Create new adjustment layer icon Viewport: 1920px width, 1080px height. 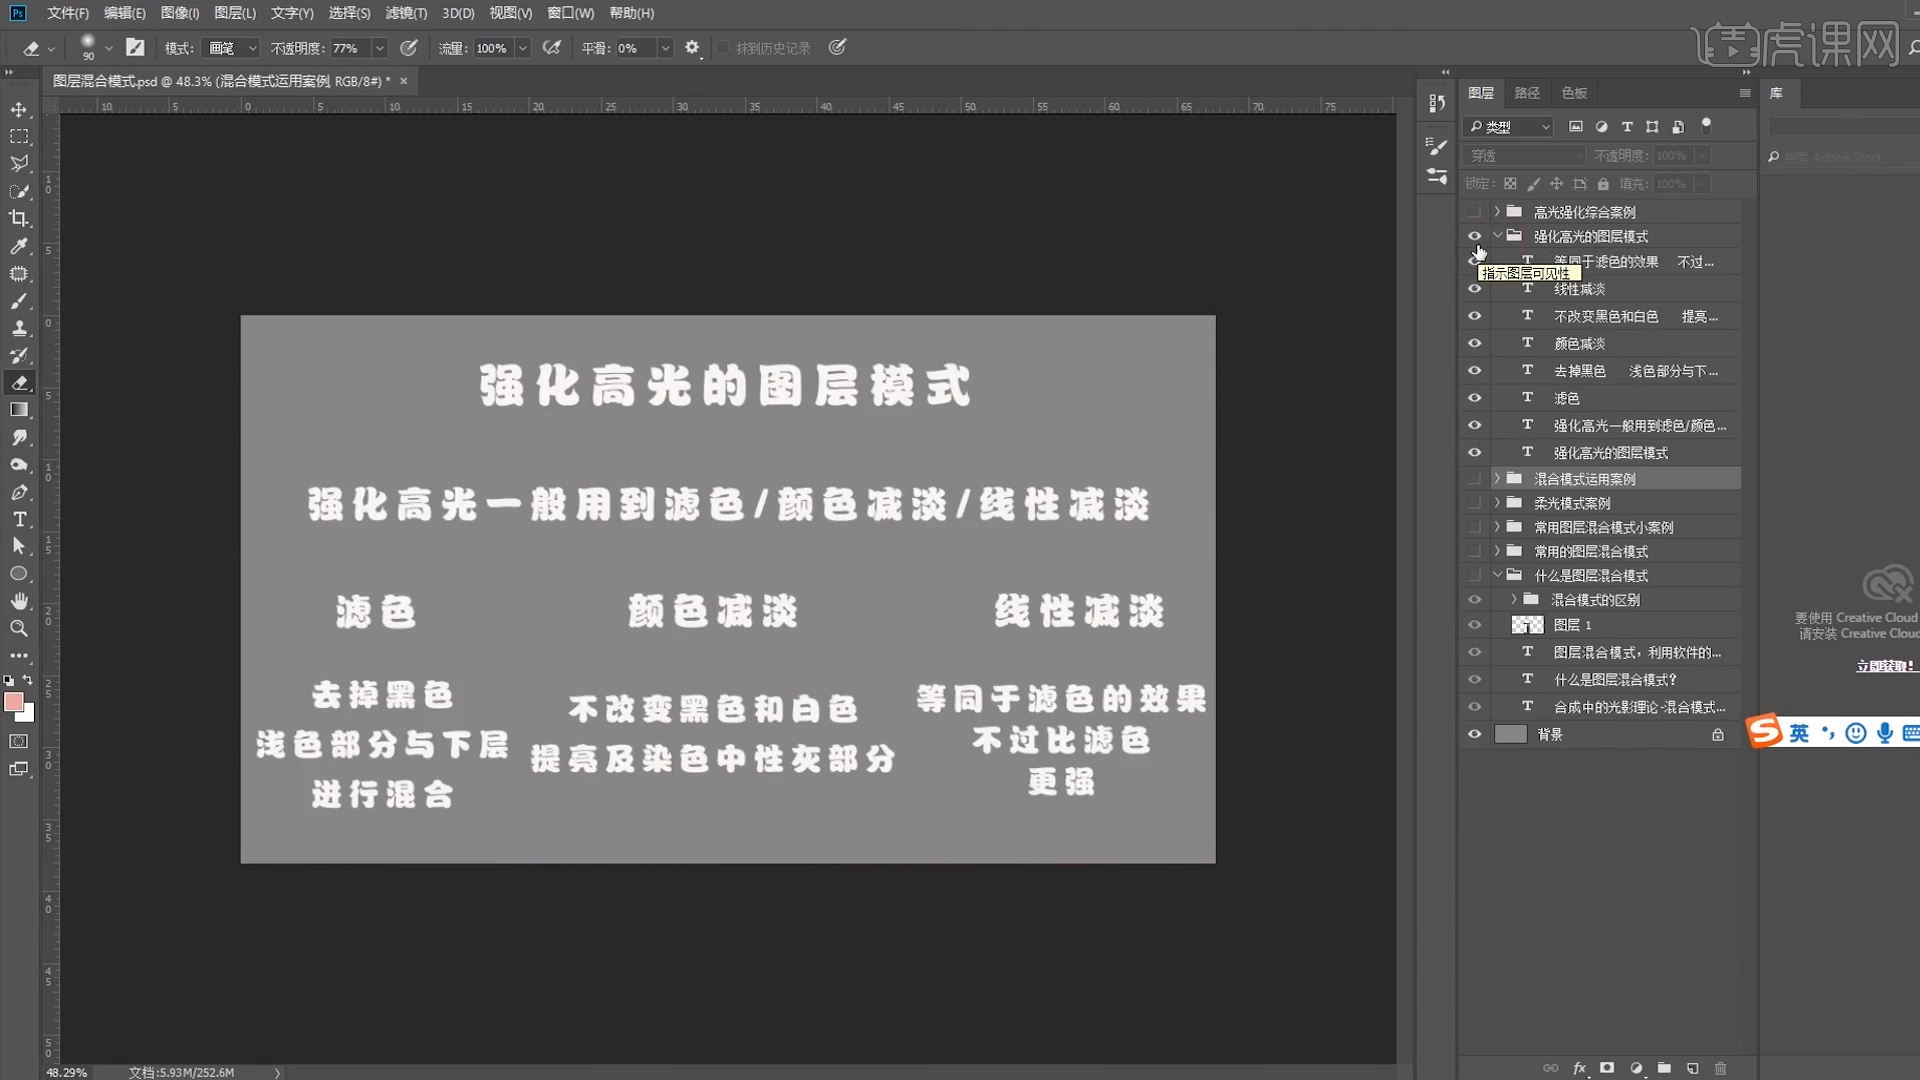pyautogui.click(x=1636, y=1068)
